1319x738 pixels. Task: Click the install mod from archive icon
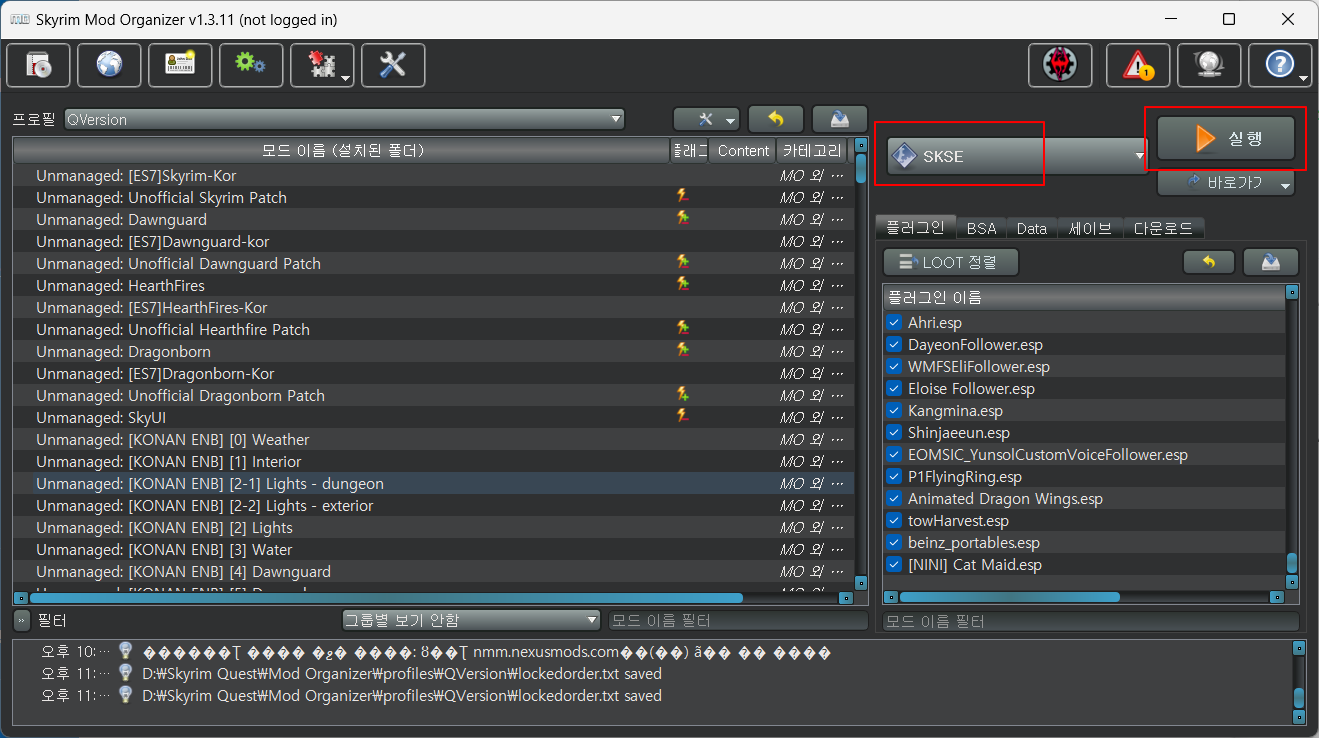pos(38,65)
